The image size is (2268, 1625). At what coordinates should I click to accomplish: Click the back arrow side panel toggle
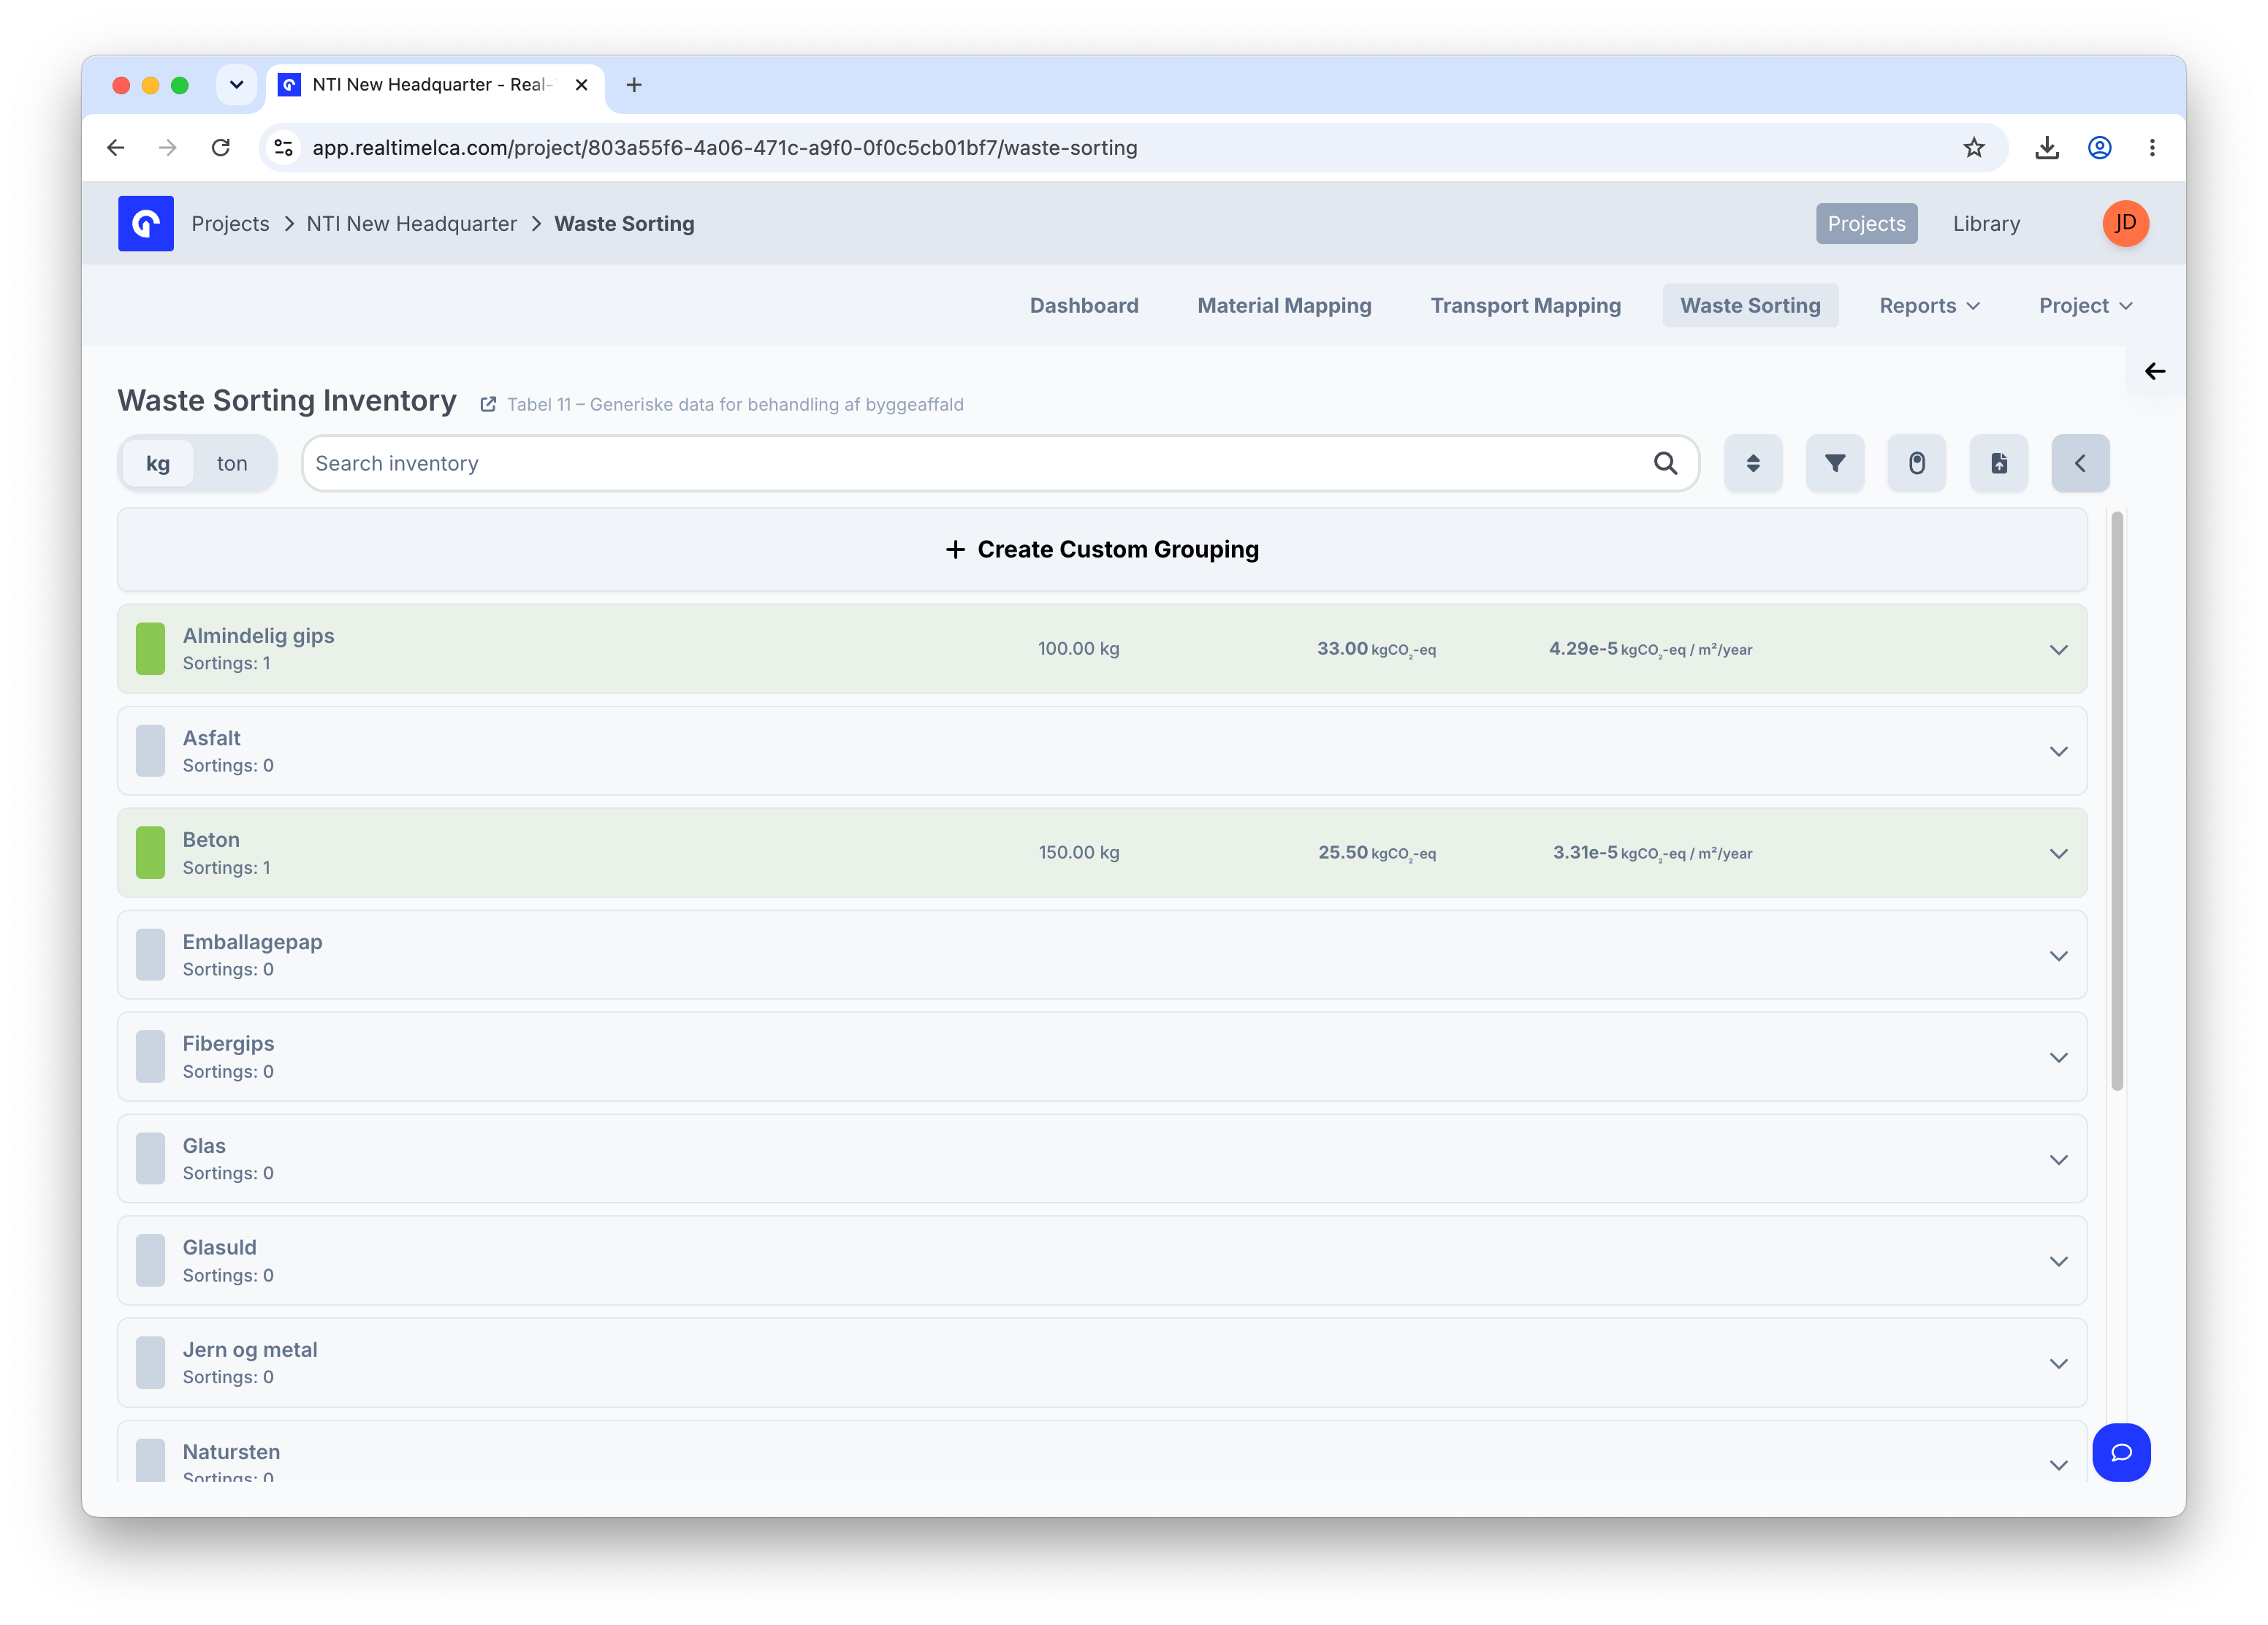(x=2155, y=371)
